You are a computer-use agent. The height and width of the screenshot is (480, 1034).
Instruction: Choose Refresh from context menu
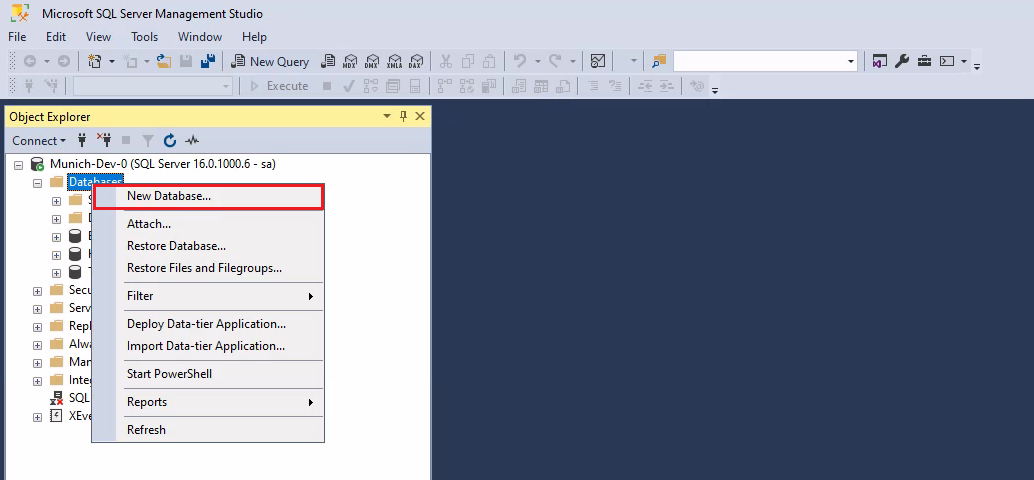(x=208, y=430)
